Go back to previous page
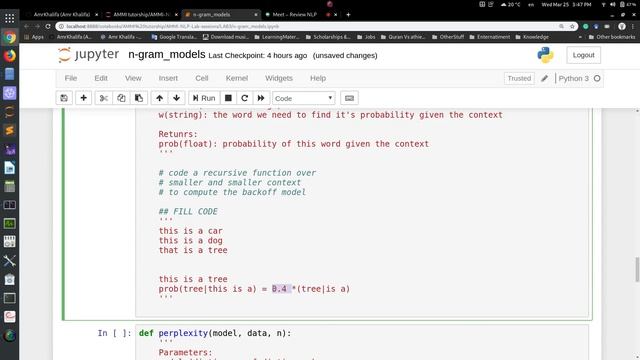The width and height of the screenshot is (640, 360). (27, 26)
